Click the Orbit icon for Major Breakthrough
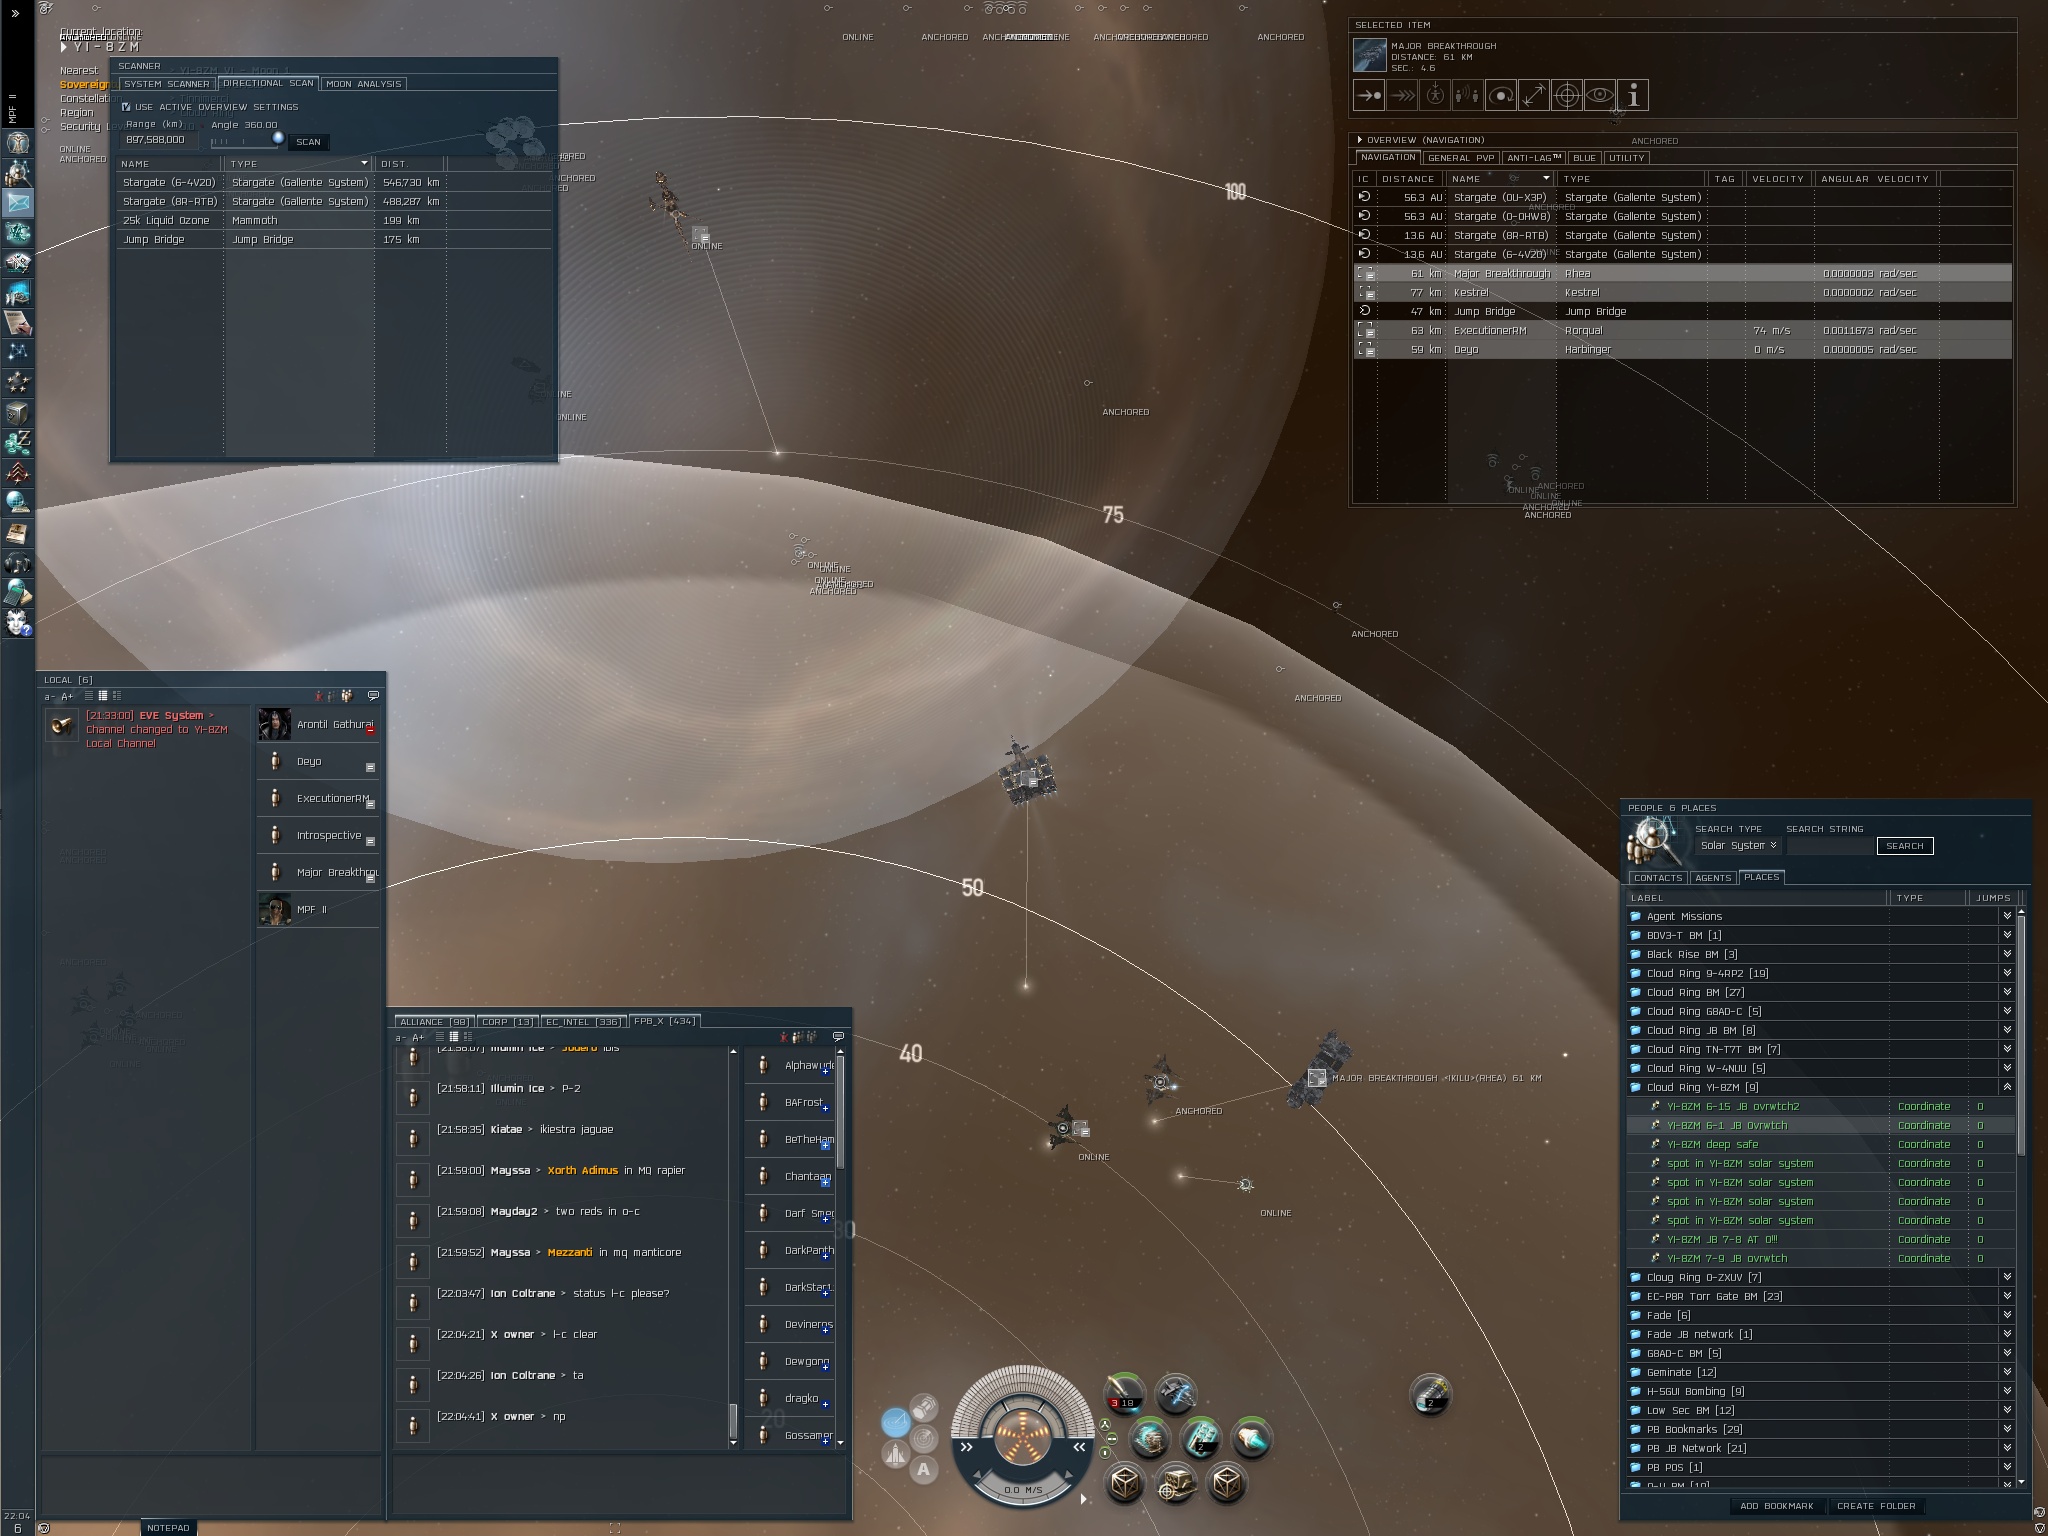This screenshot has width=2048, height=1536. pyautogui.click(x=1501, y=96)
